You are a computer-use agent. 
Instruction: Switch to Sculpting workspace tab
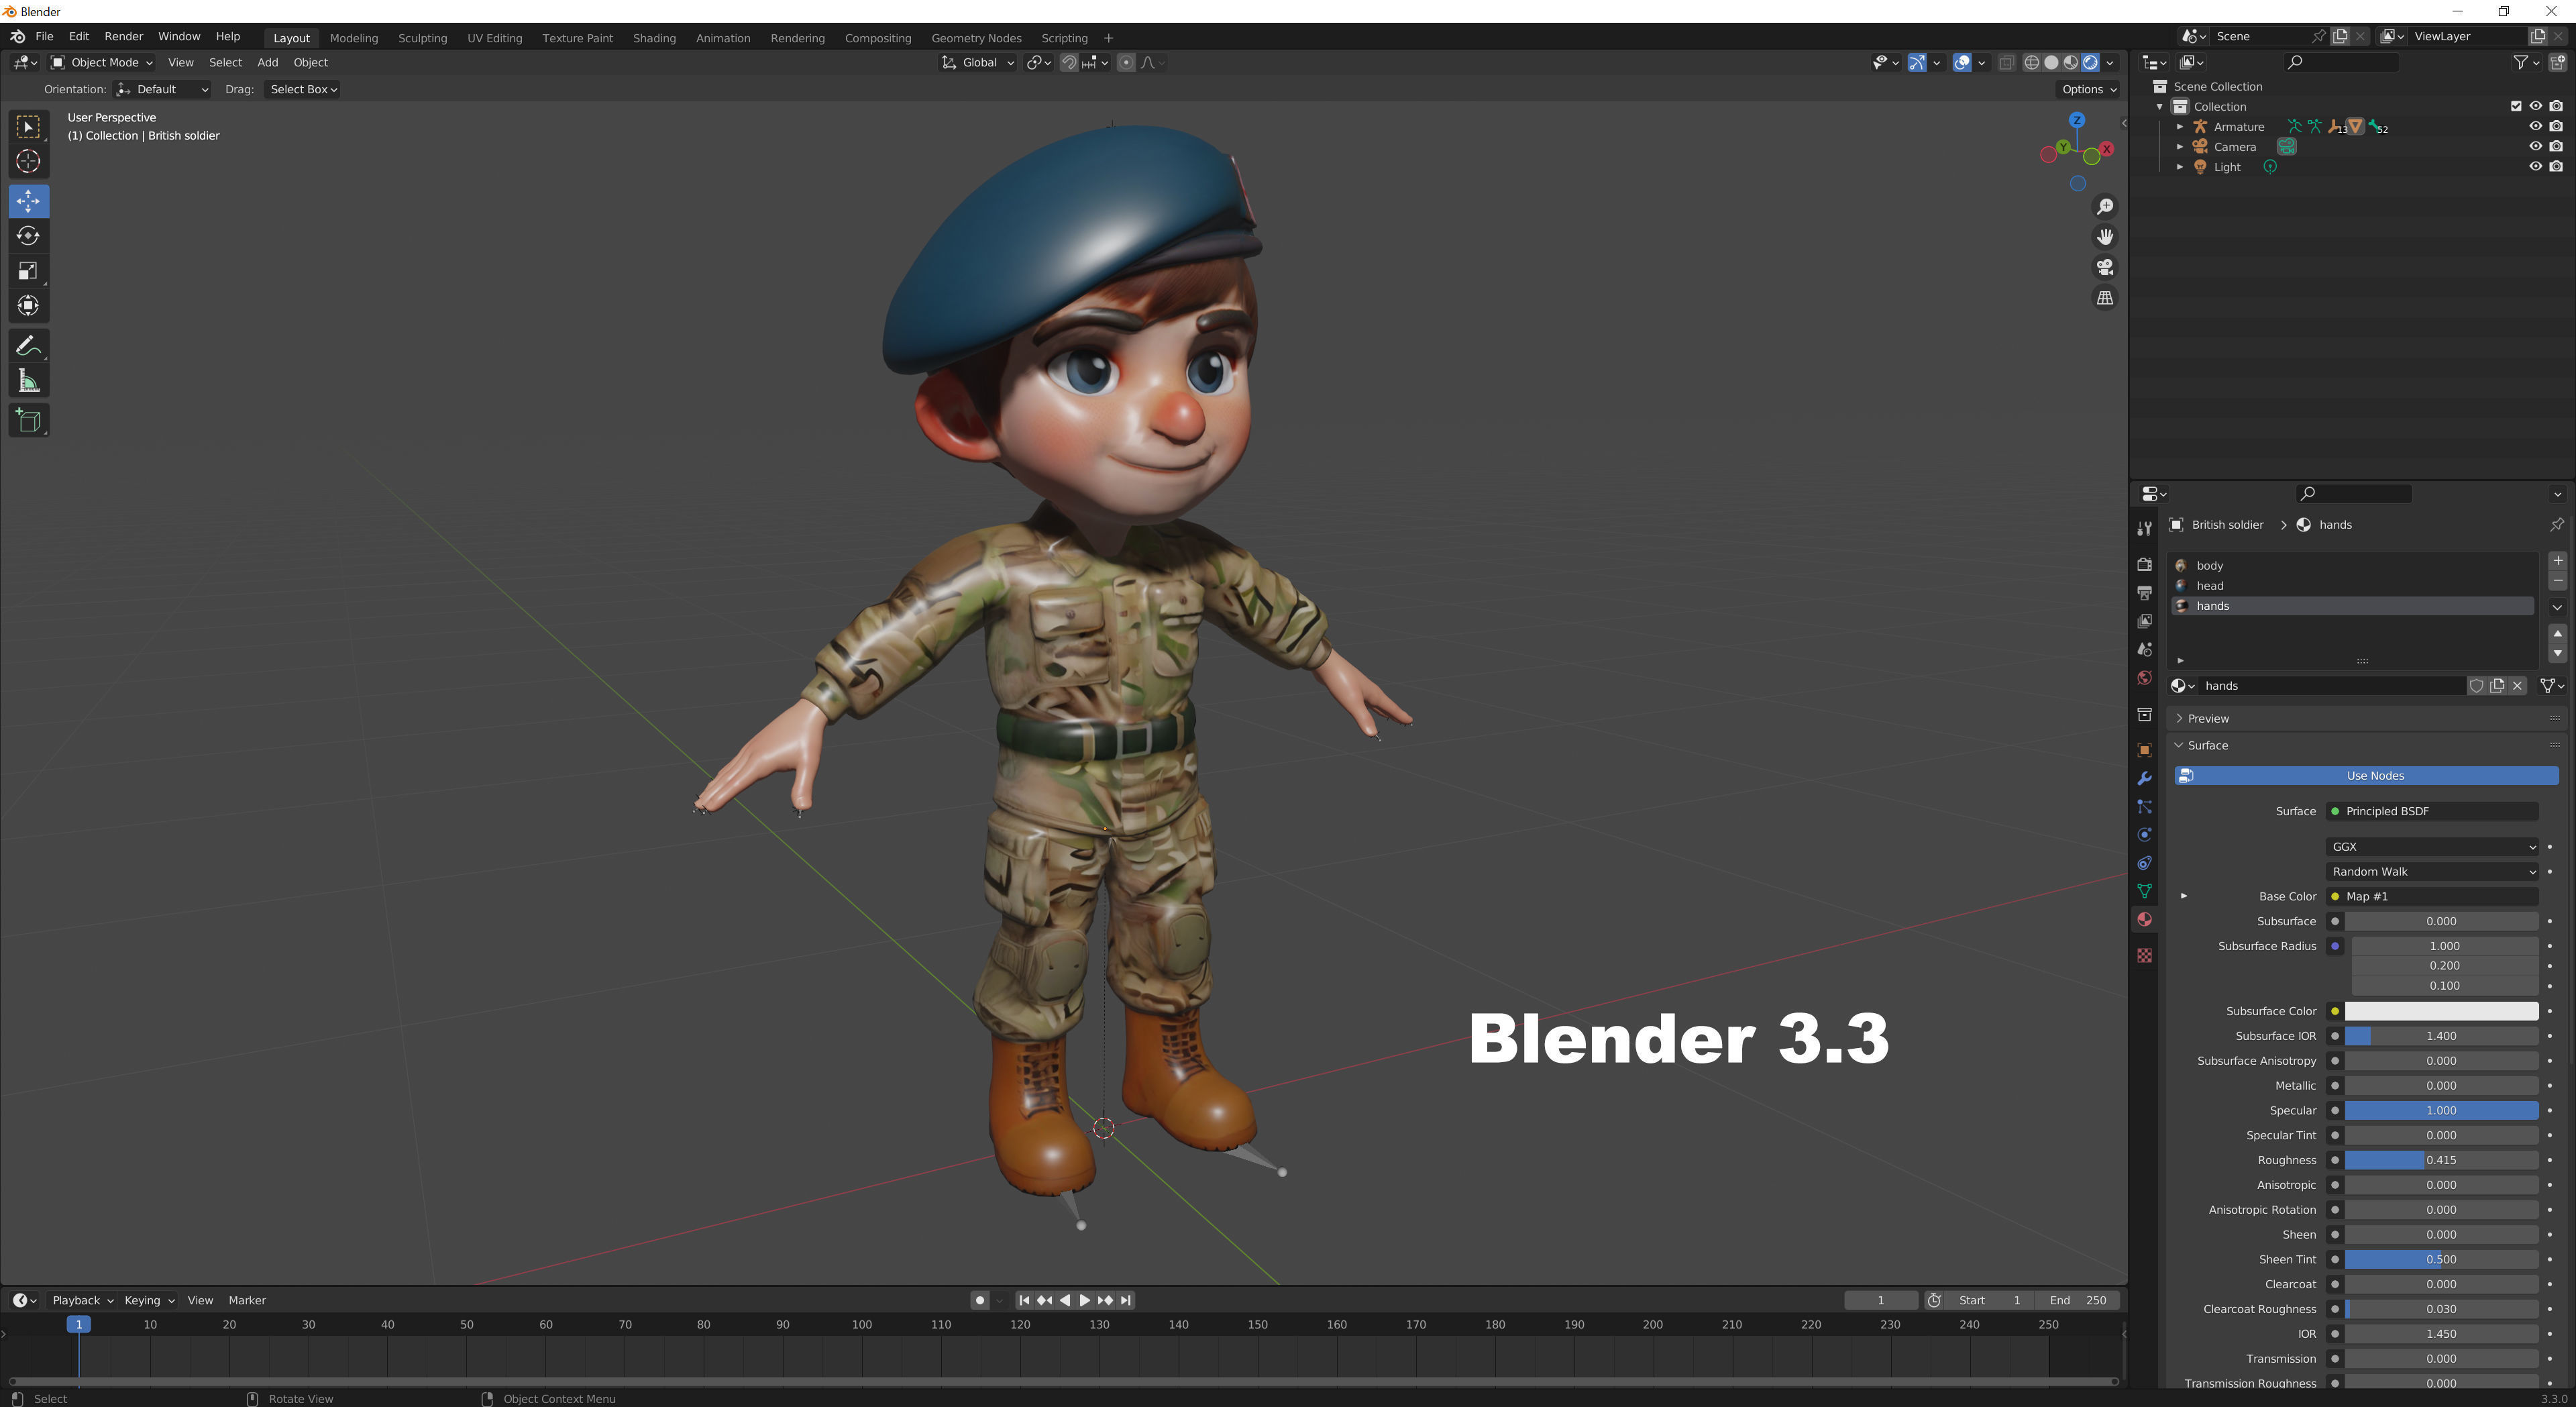coord(422,38)
